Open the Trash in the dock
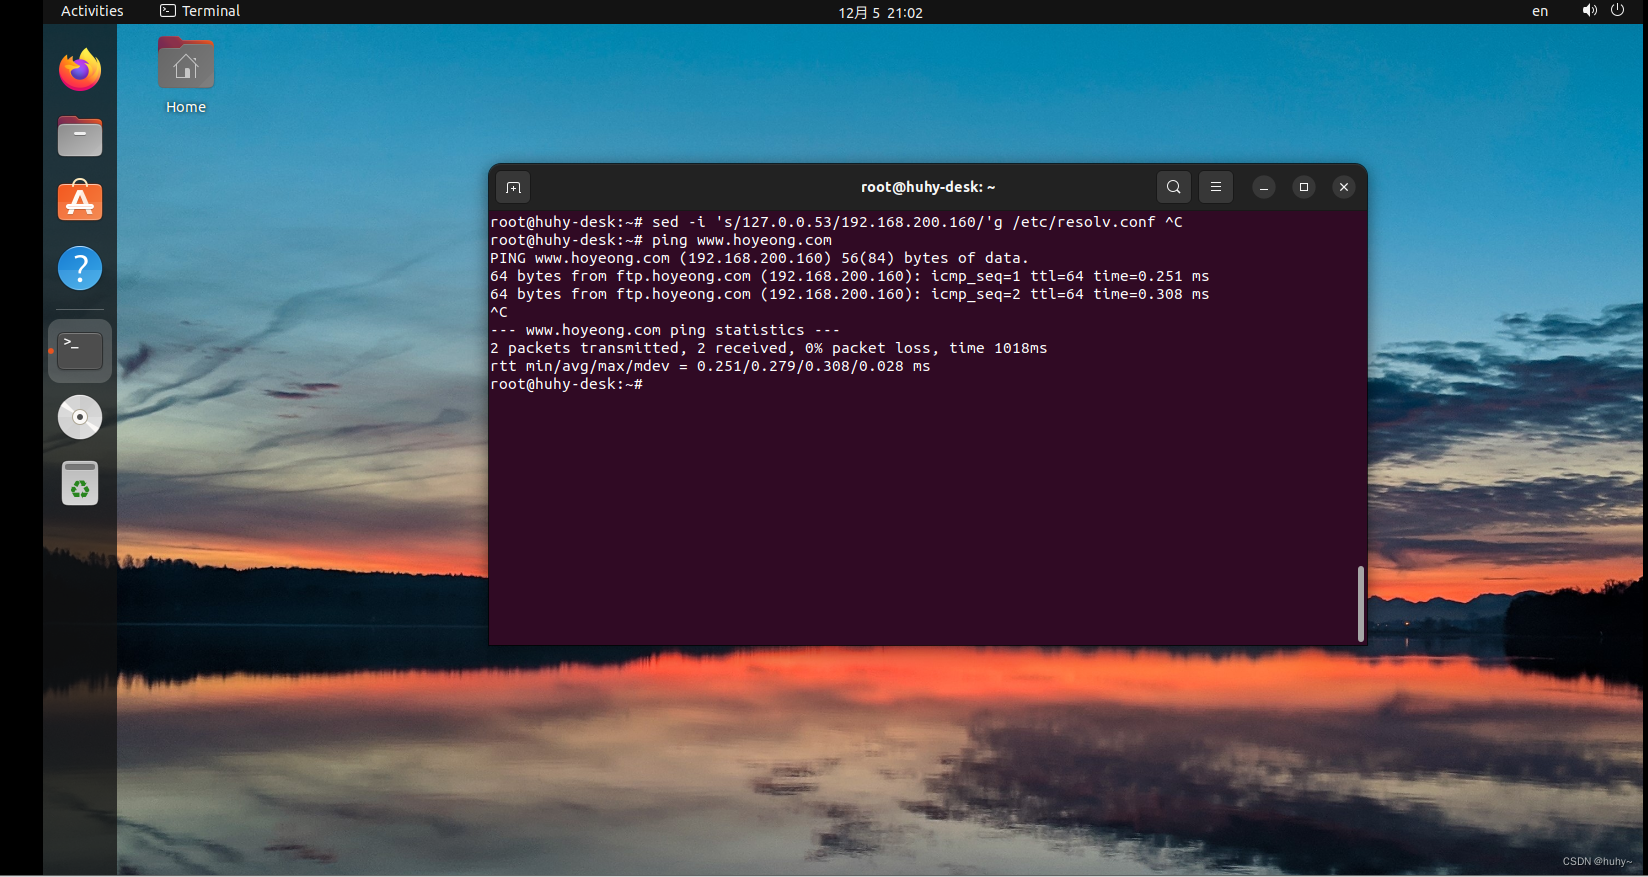The width and height of the screenshot is (1648, 877). [x=80, y=483]
